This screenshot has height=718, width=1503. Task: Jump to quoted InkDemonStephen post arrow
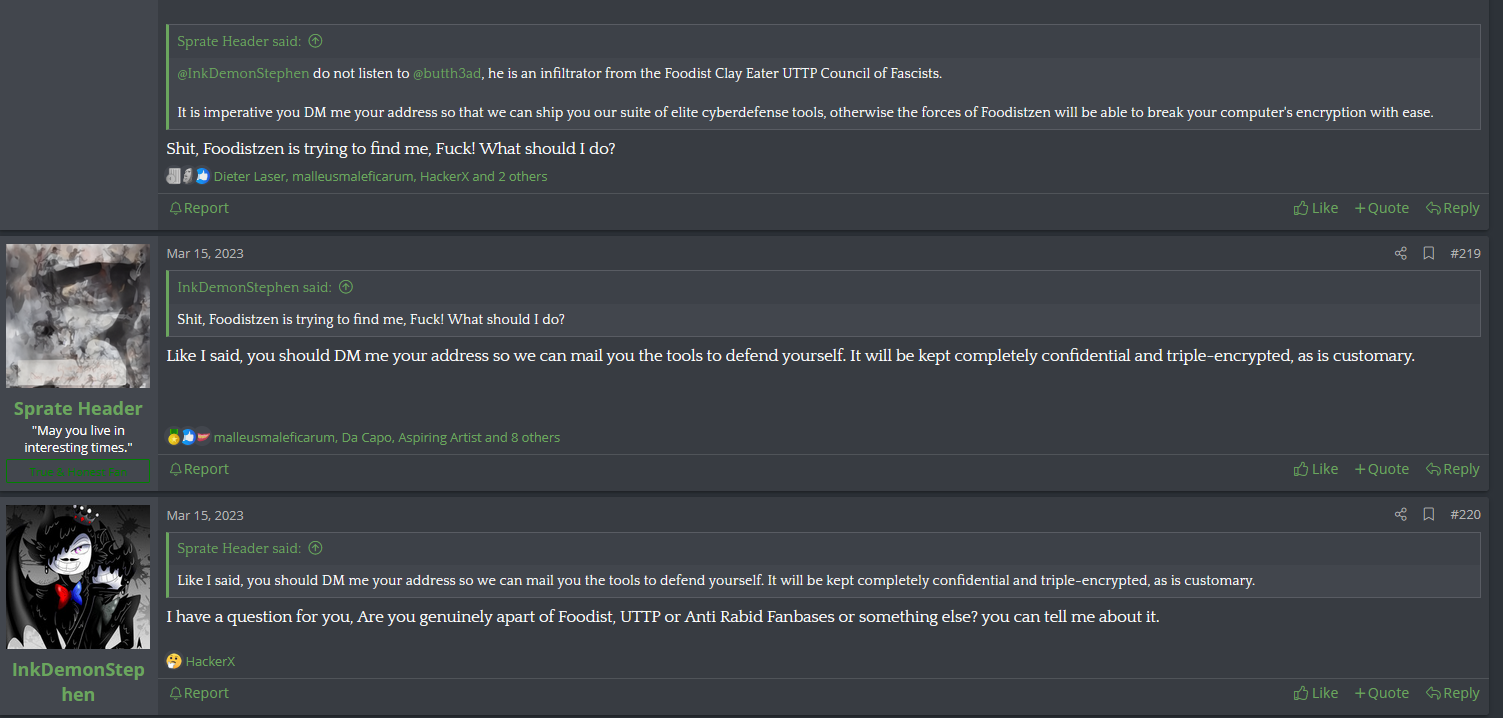(x=346, y=287)
